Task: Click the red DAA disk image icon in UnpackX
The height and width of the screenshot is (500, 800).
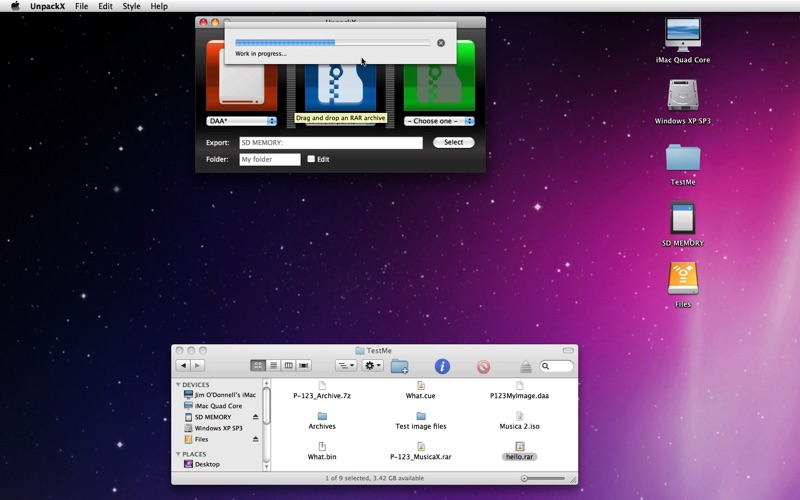Action: click(241, 76)
